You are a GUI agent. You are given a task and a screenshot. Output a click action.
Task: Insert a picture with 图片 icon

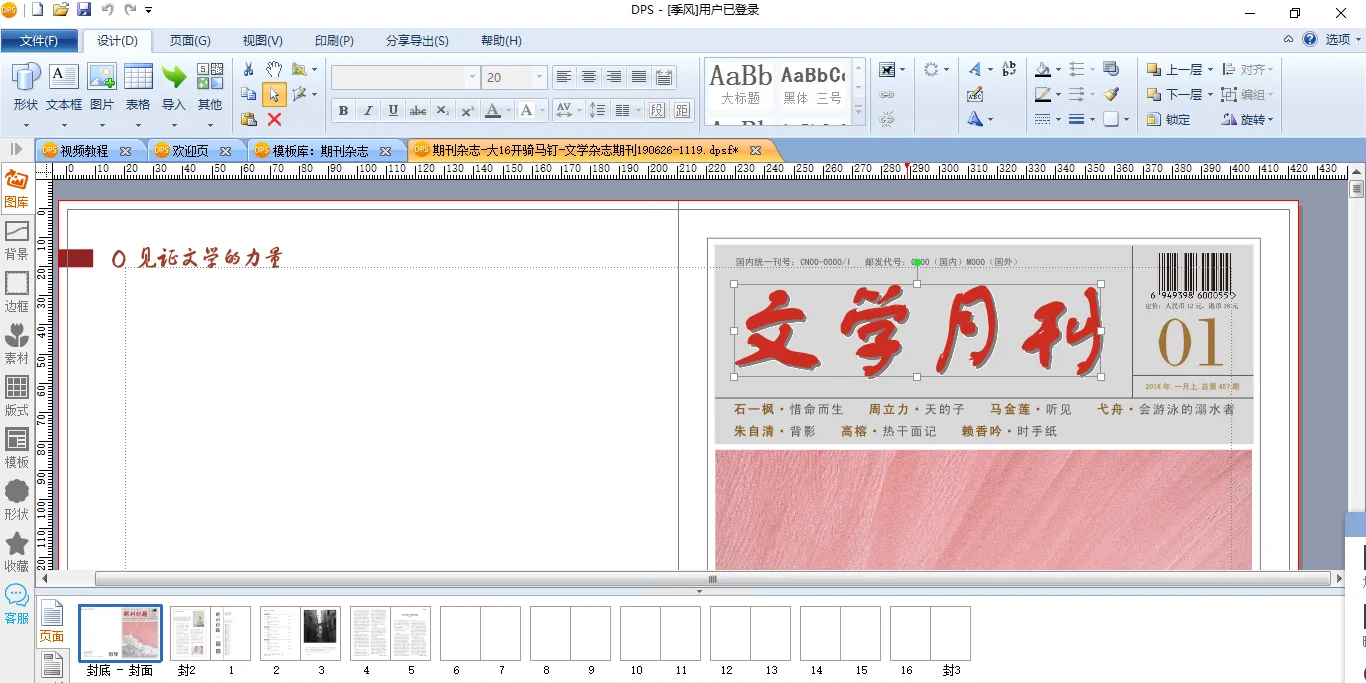tap(102, 77)
